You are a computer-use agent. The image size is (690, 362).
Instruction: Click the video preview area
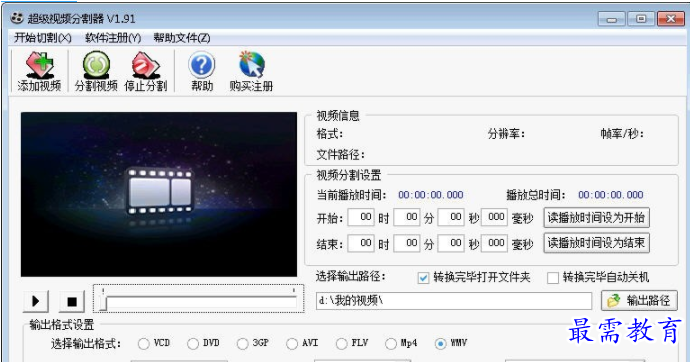159,194
